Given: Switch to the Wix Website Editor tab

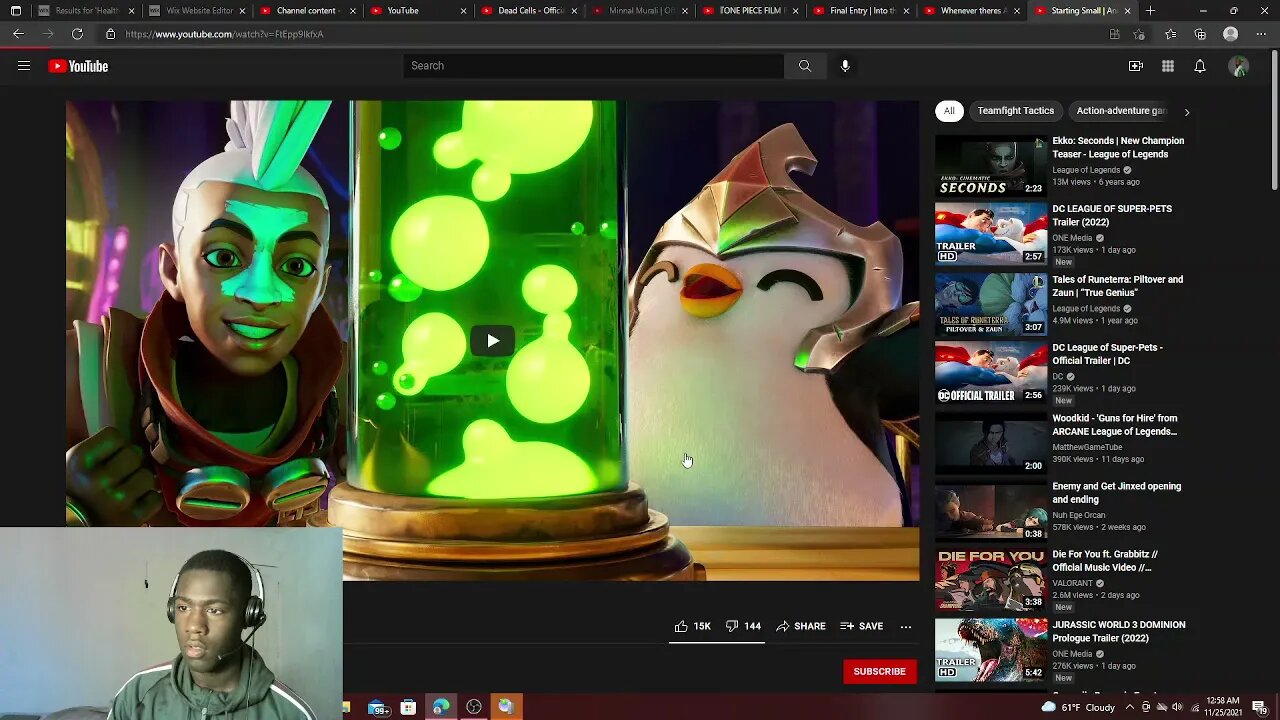Looking at the screenshot, I should [197, 11].
